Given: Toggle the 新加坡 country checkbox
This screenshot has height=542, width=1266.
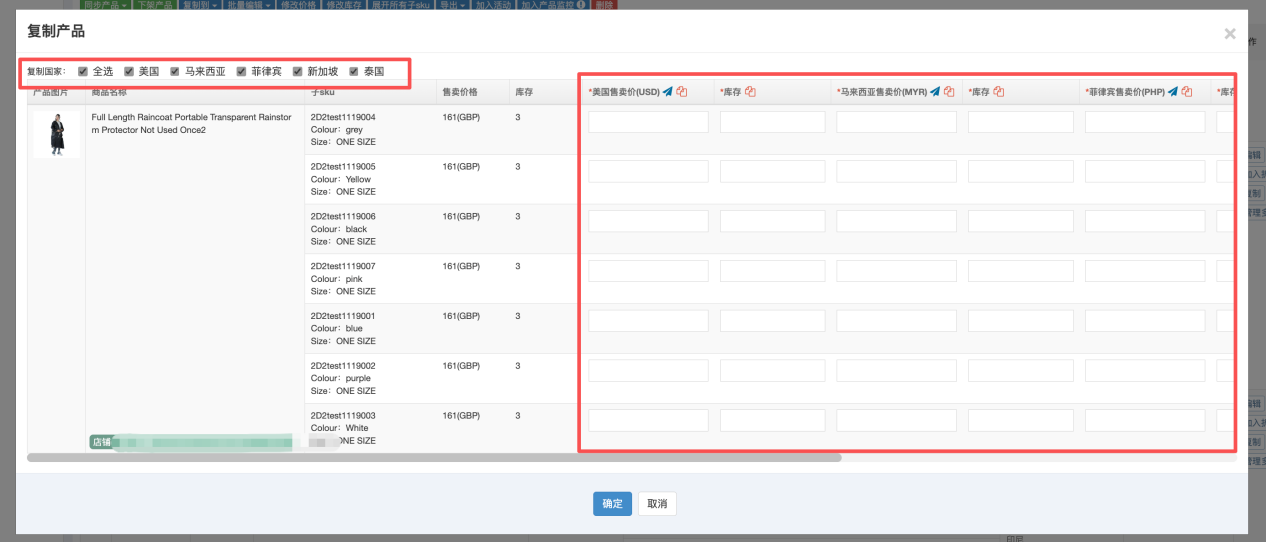Looking at the screenshot, I should (298, 72).
